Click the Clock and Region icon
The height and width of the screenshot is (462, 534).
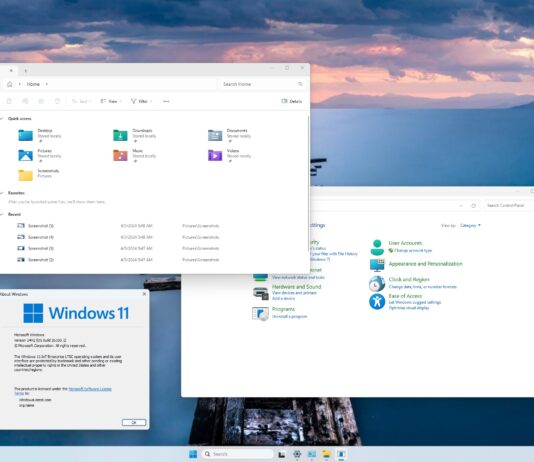coord(377,283)
